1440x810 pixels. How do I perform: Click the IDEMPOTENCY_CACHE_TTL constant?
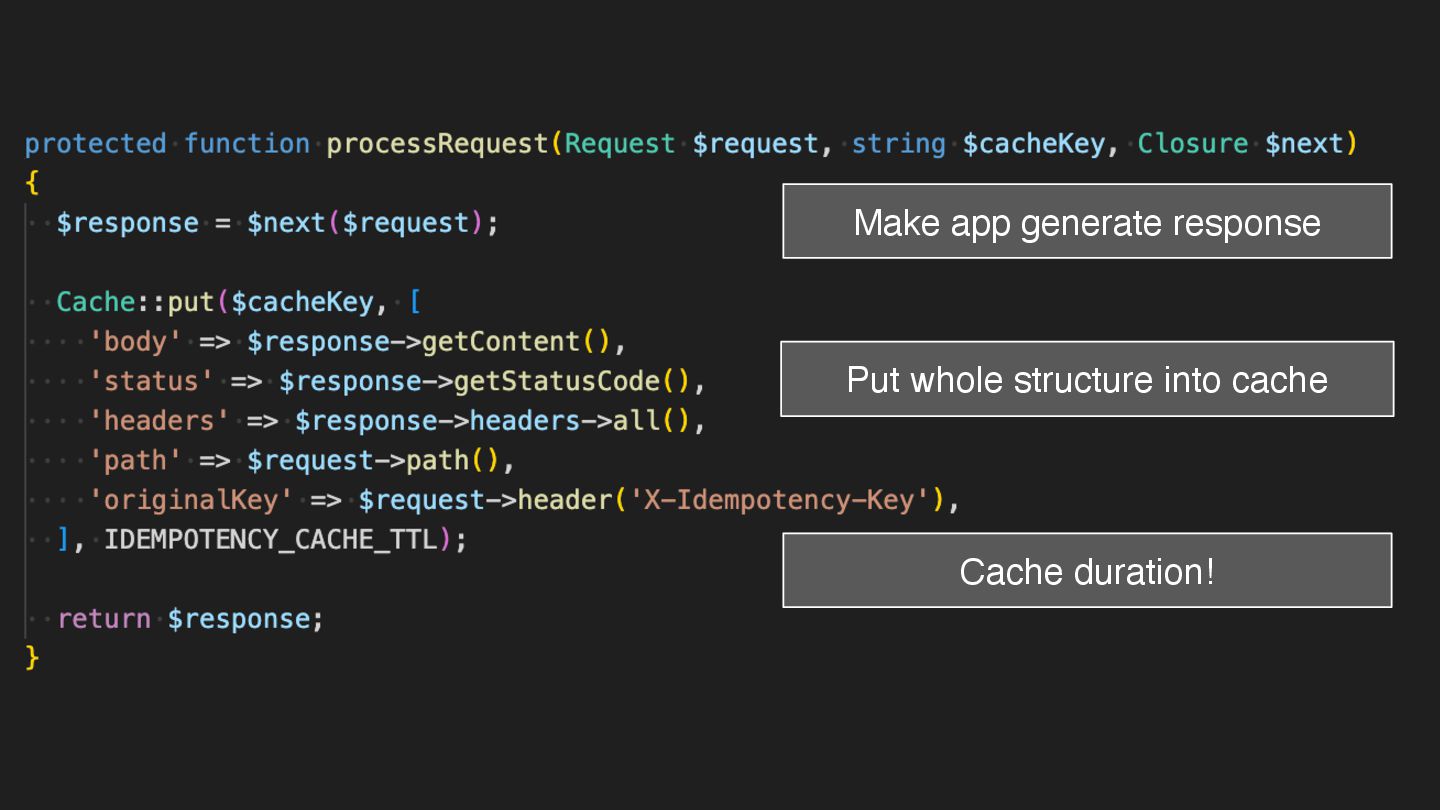(271, 540)
